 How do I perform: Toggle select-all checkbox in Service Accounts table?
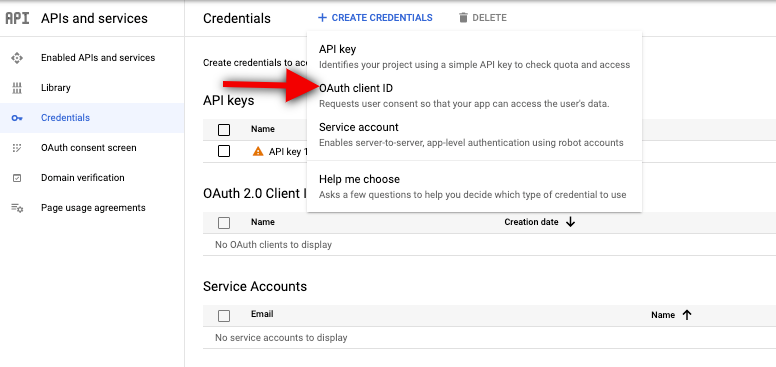(x=224, y=316)
